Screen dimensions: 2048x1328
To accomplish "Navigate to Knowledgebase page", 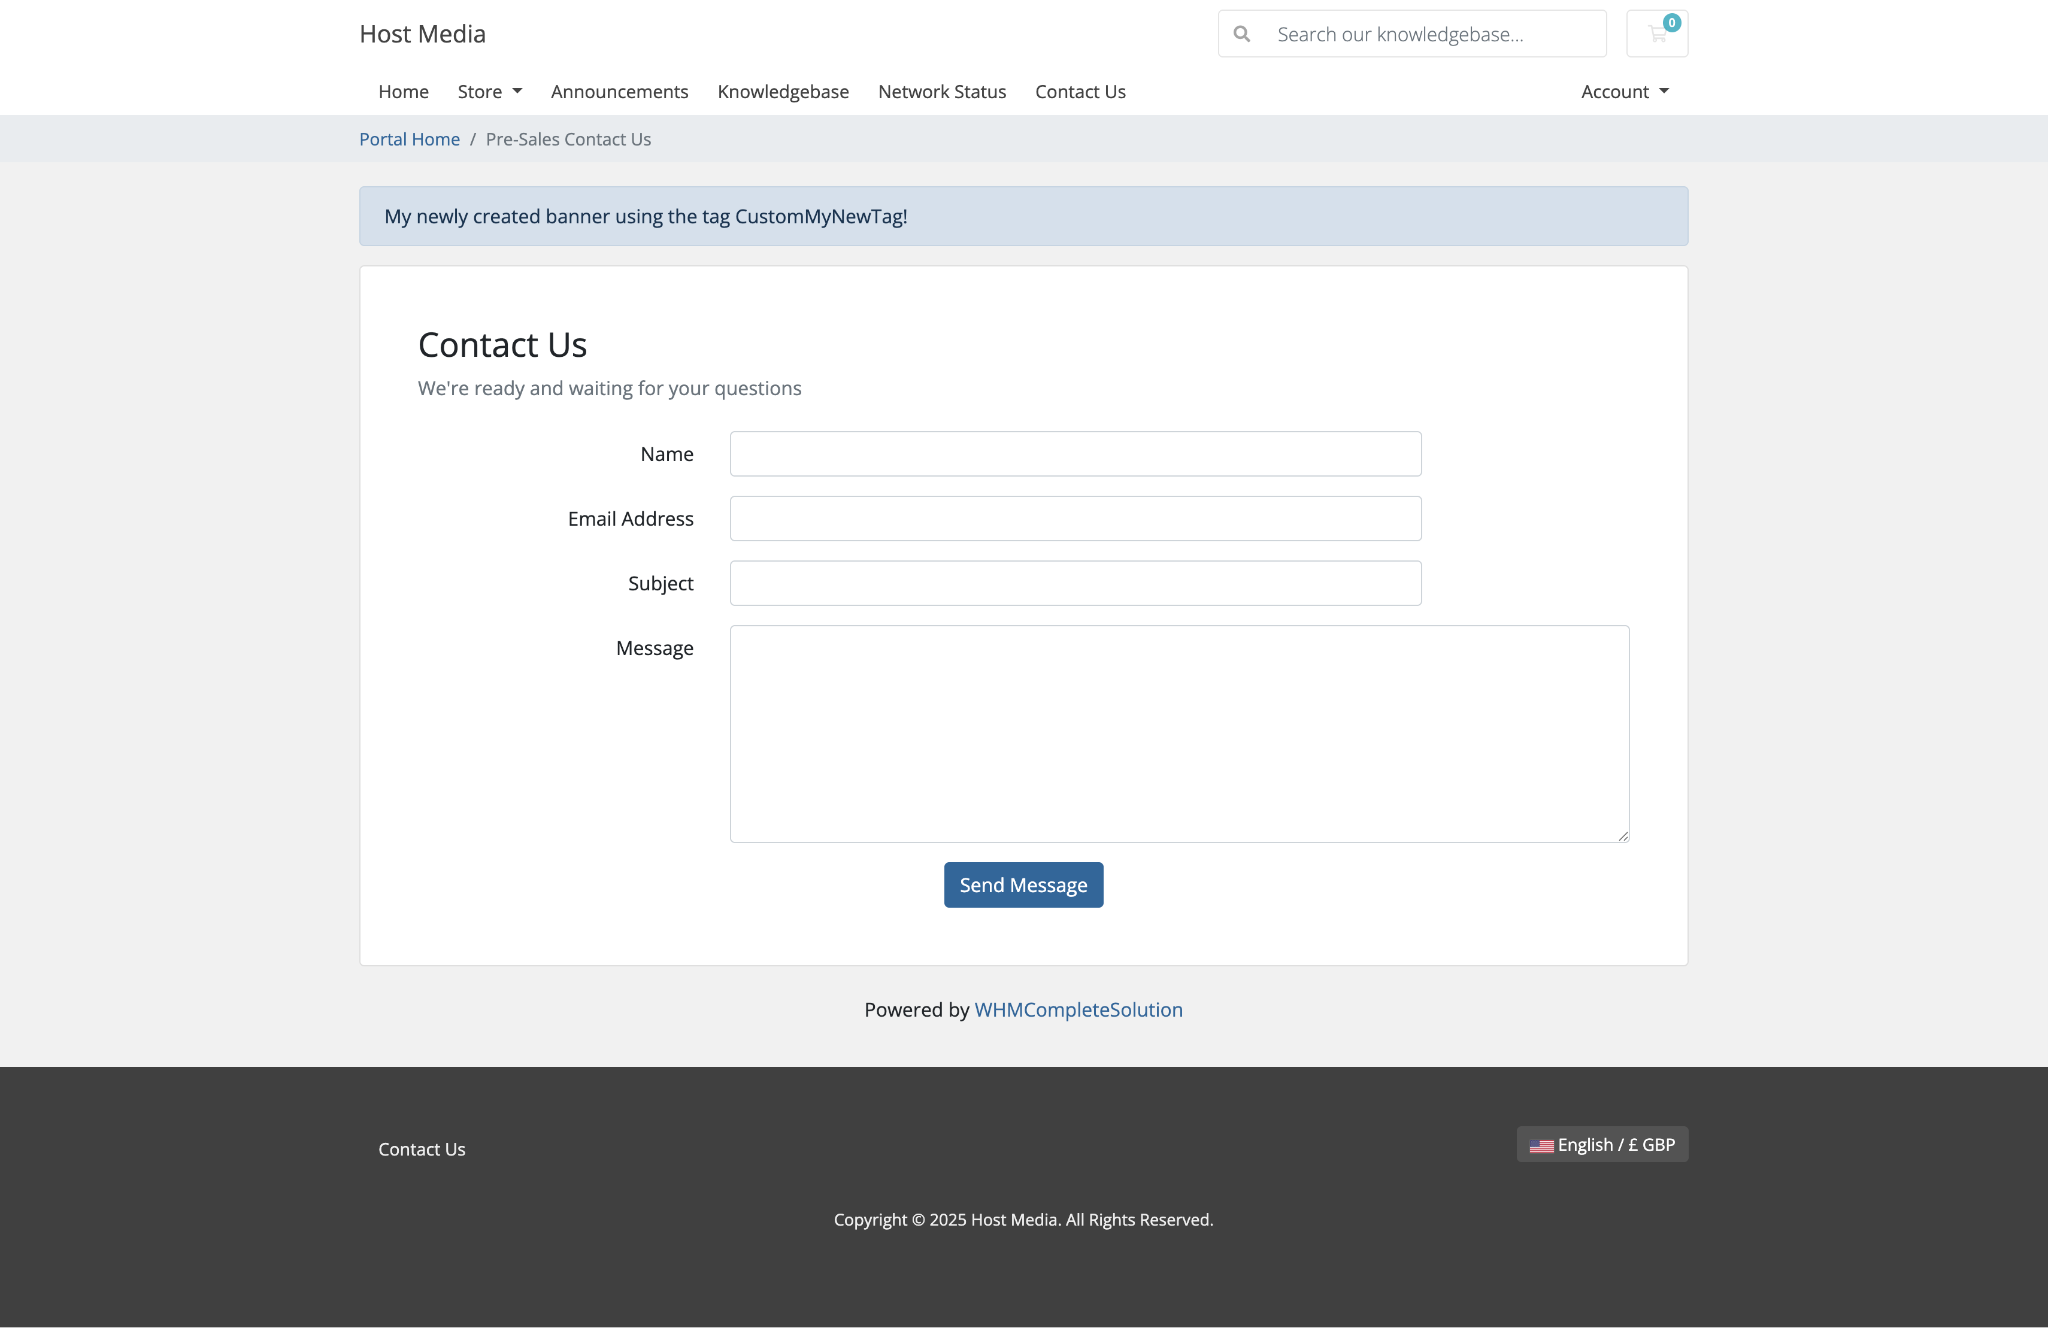I will click(783, 92).
